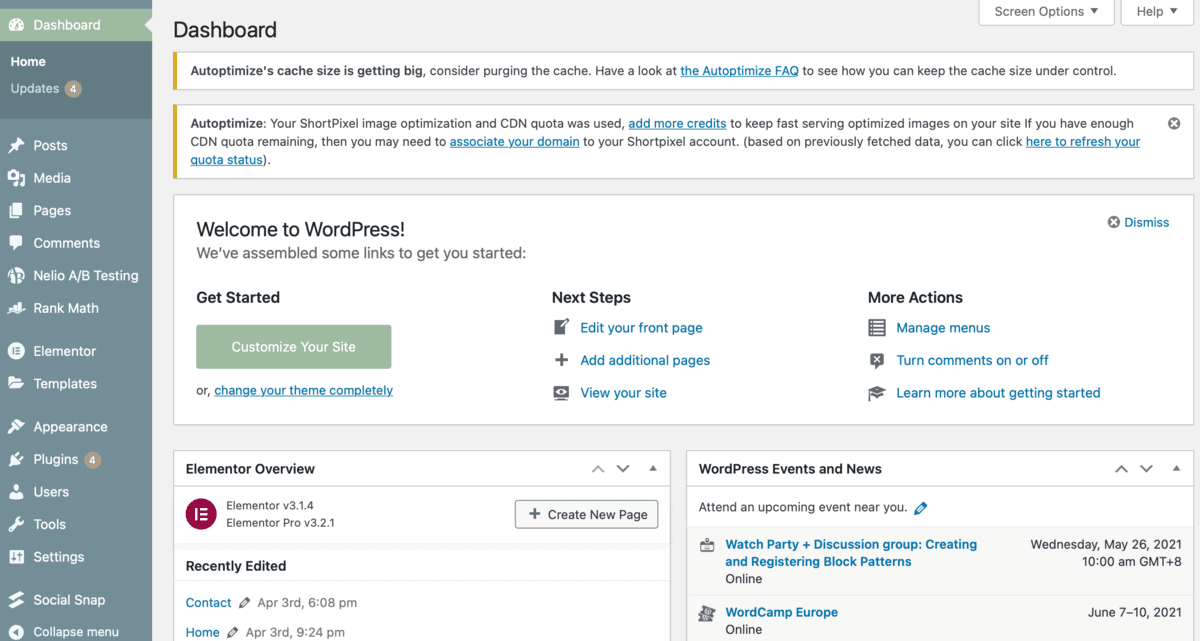Open the Help dropdown
This screenshot has width=1200, height=641.
[1156, 12]
